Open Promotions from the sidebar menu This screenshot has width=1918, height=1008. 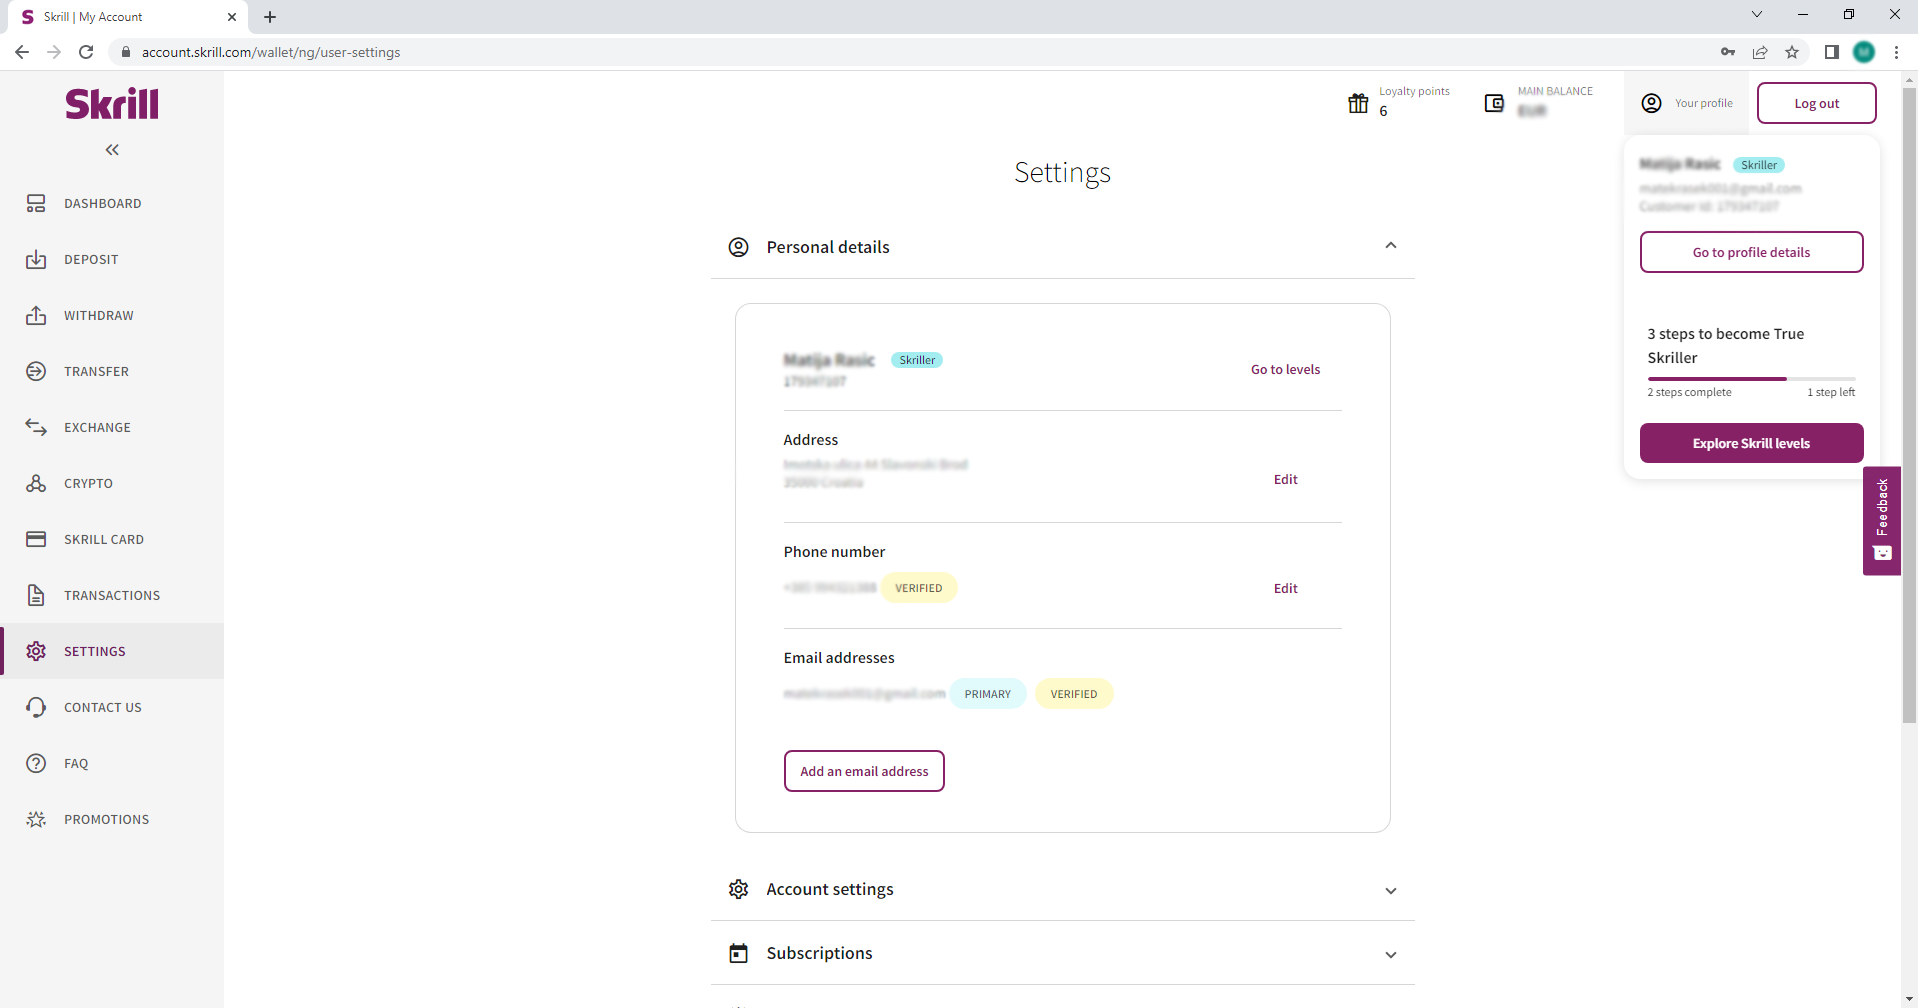[112, 819]
